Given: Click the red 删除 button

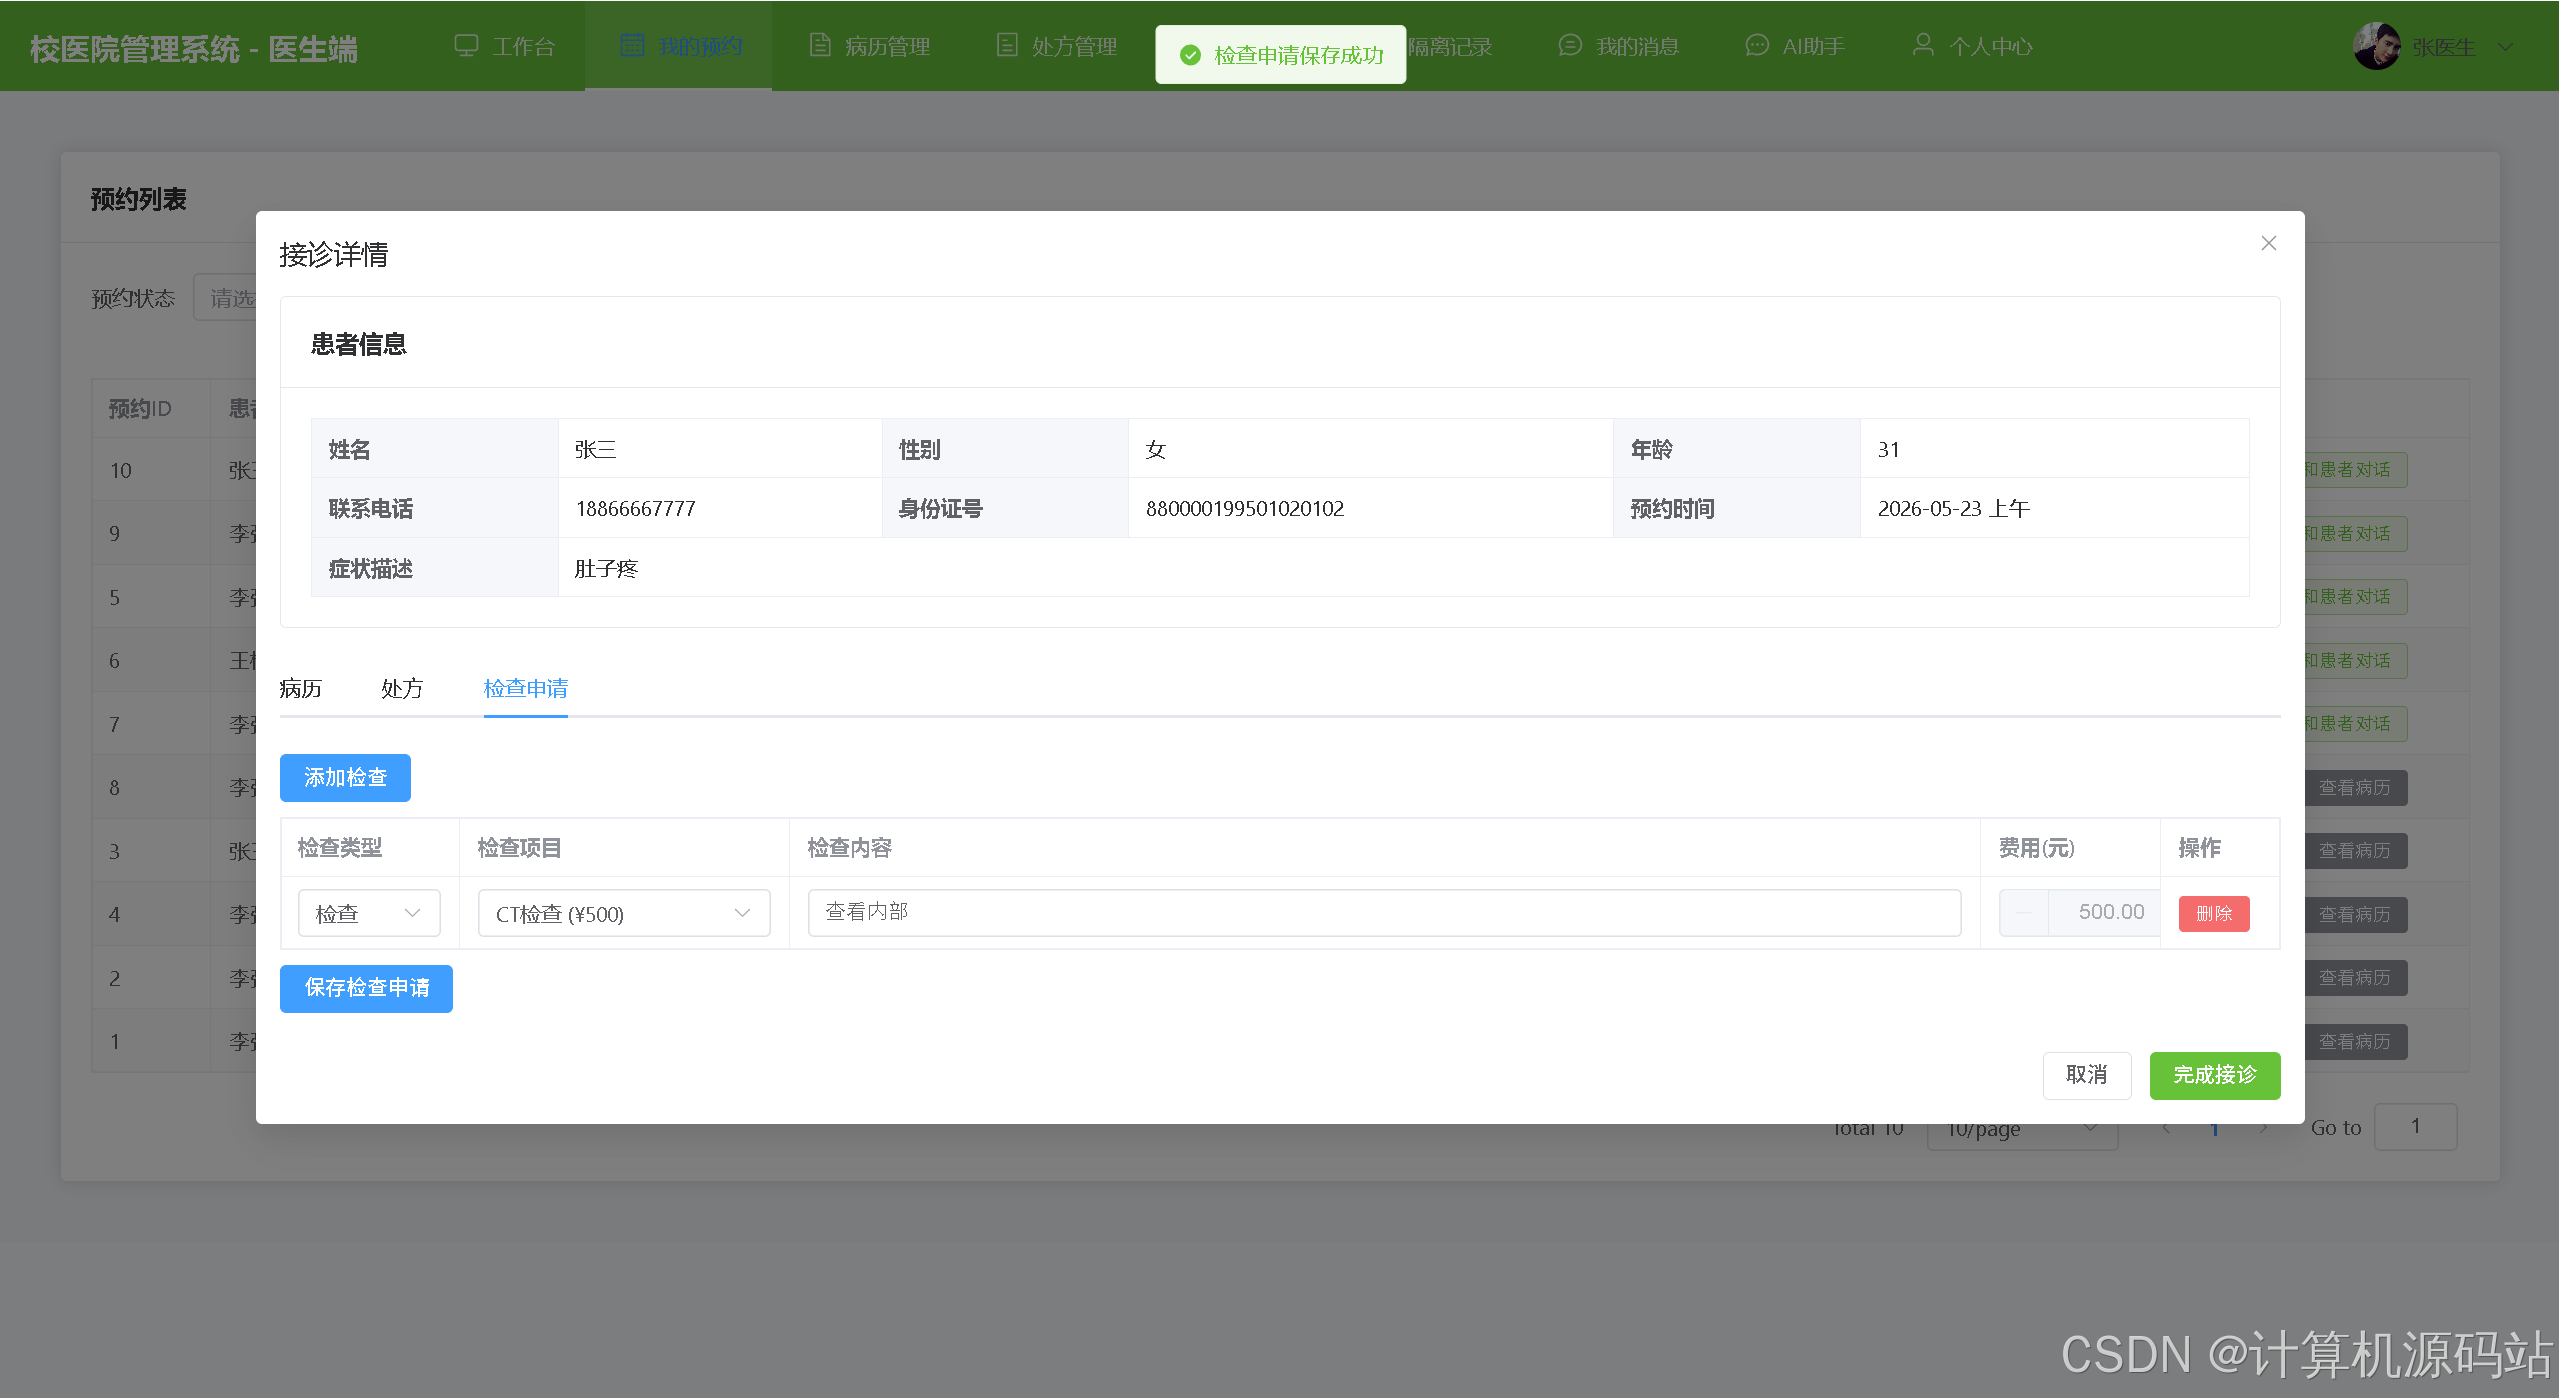Looking at the screenshot, I should 2214,913.
